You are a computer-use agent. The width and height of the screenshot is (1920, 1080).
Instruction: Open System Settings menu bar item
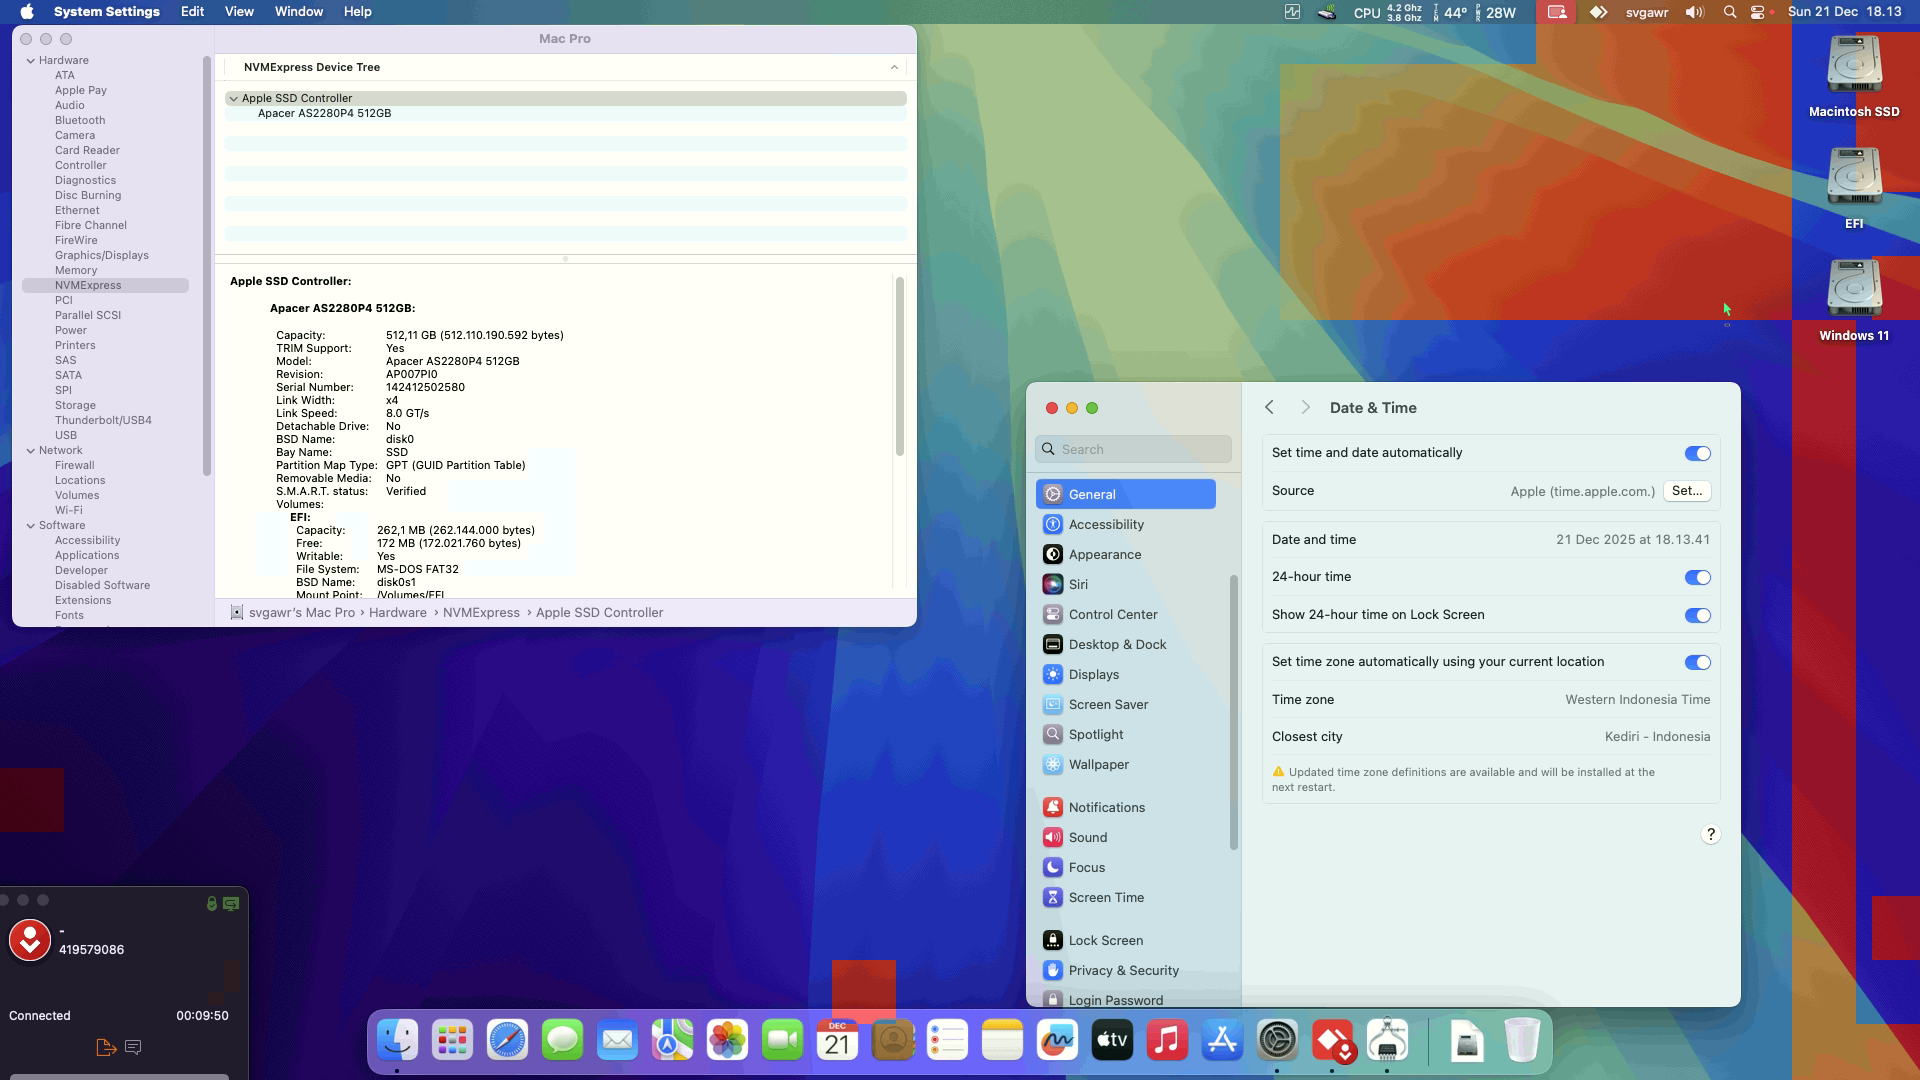pyautogui.click(x=106, y=12)
